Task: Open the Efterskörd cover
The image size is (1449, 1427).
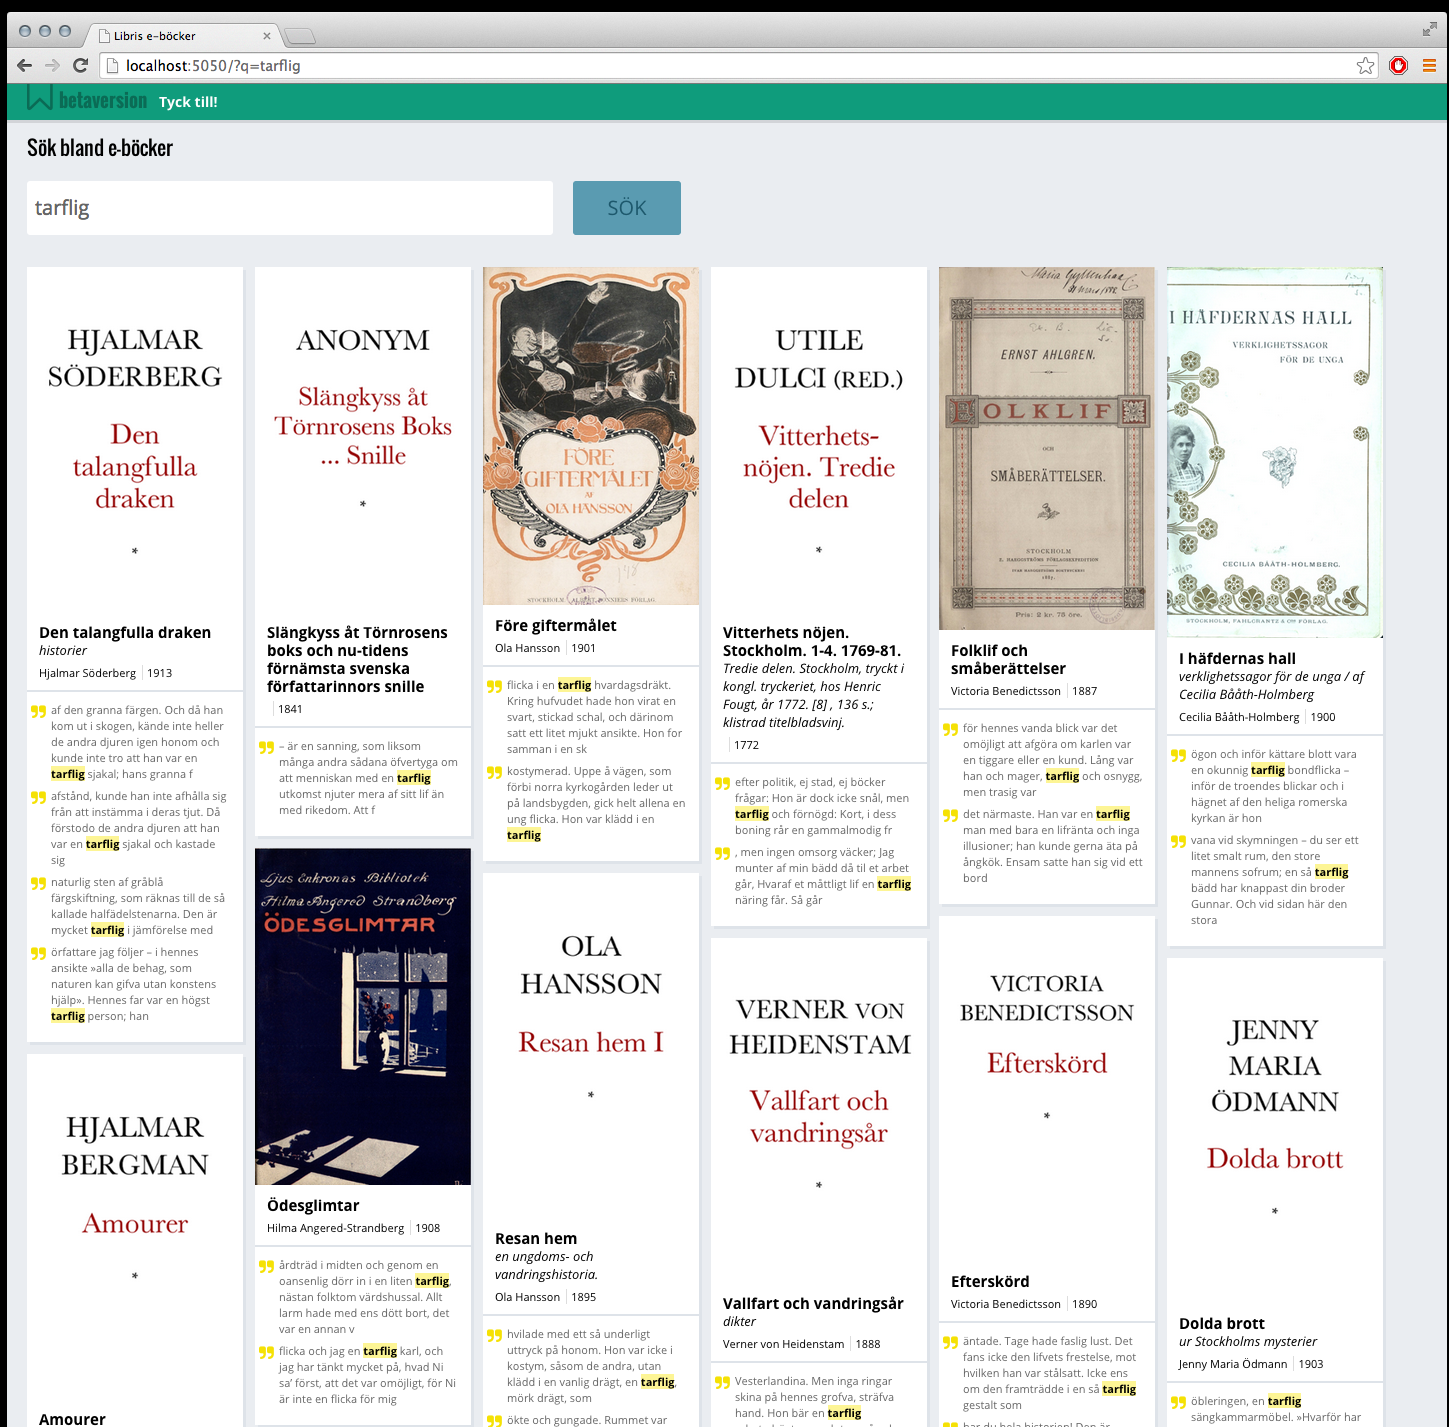Action: (x=1047, y=1088)
